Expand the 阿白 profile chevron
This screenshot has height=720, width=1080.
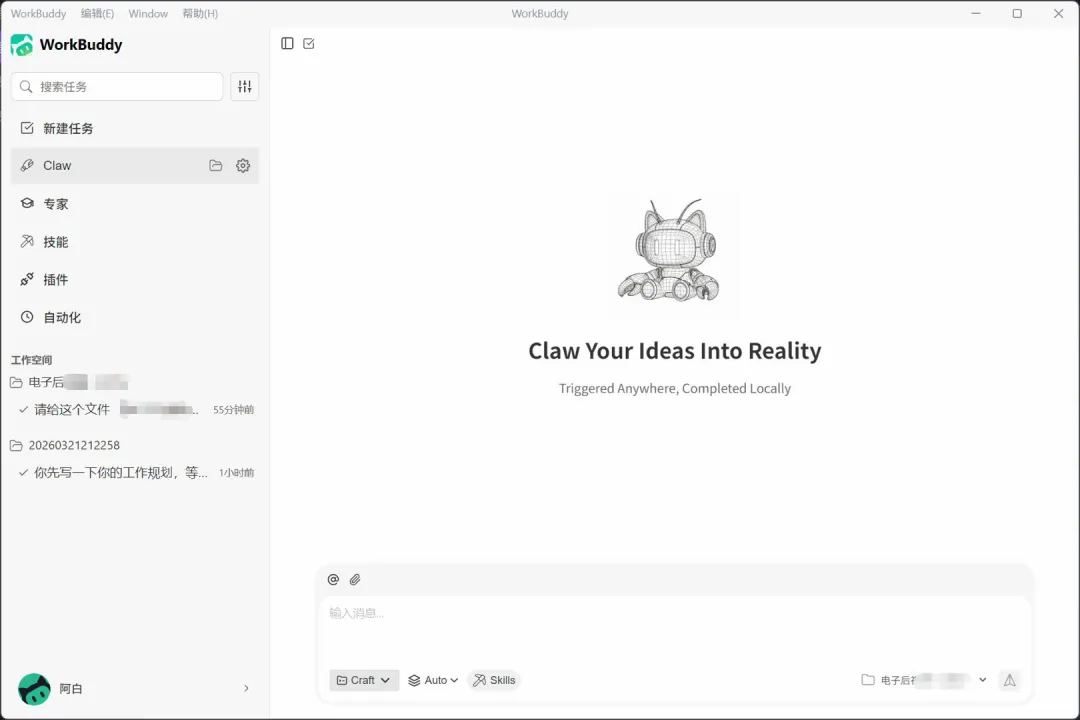point(246,688)
